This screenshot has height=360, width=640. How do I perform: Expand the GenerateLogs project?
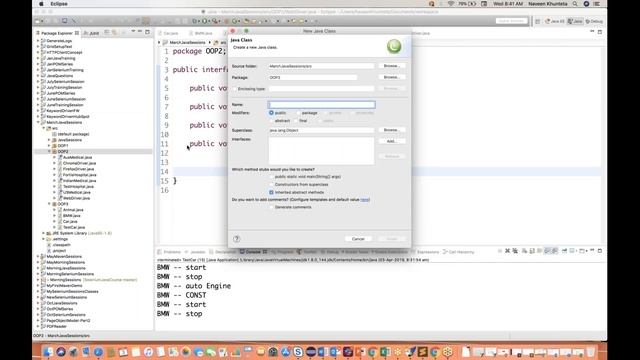tap(38, 41)
